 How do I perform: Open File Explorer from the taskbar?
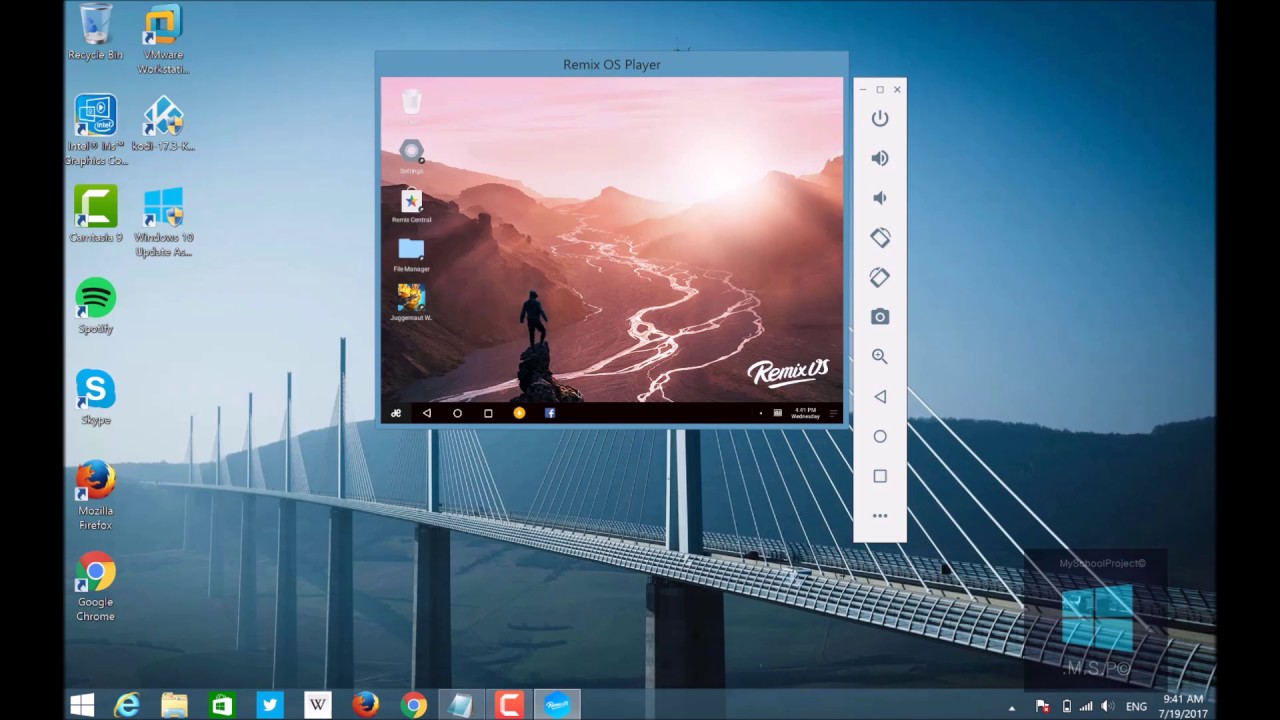click(175, 705)
